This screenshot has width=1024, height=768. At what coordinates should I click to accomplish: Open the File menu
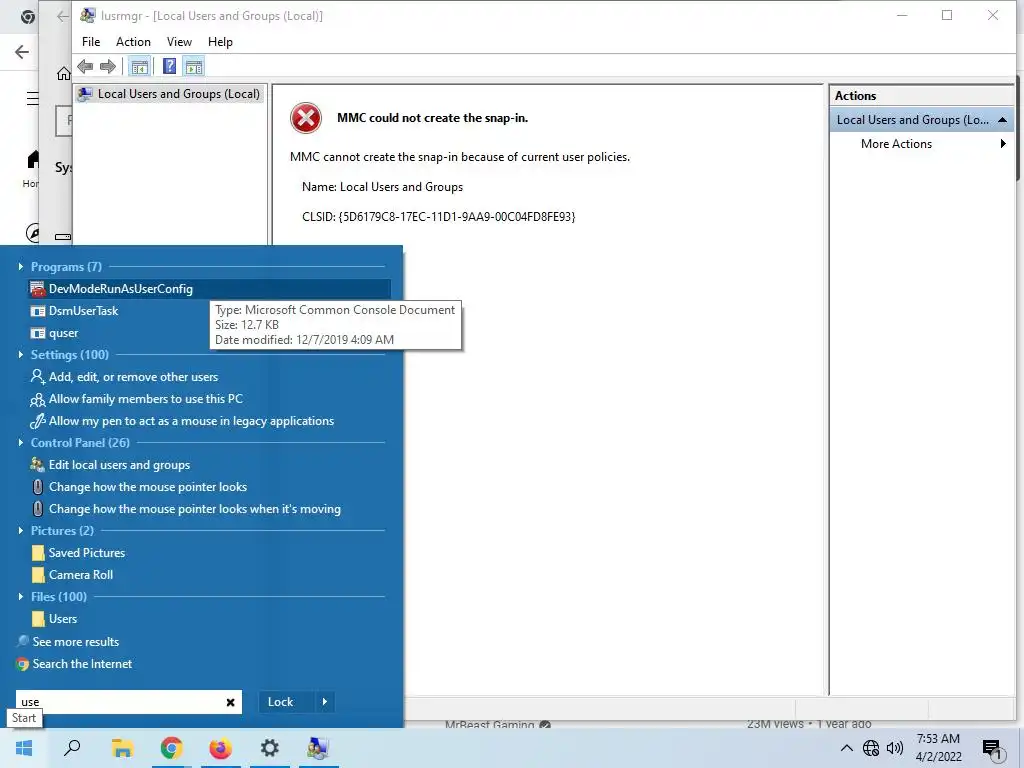pos(91,42)
